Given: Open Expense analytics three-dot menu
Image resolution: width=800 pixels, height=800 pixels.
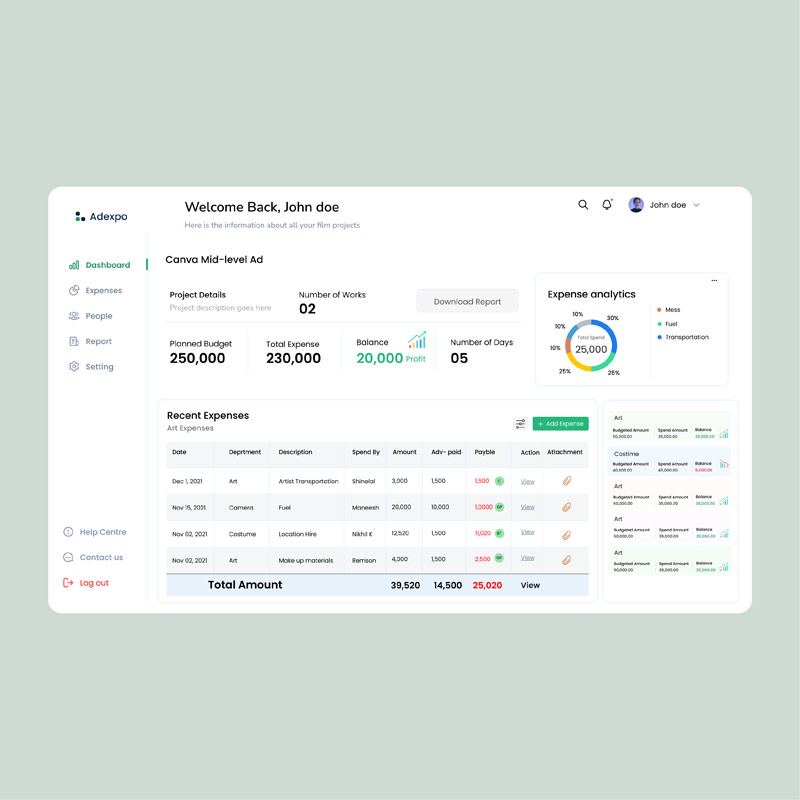Looking at the screenshot, I should click(x=714, y=281).
